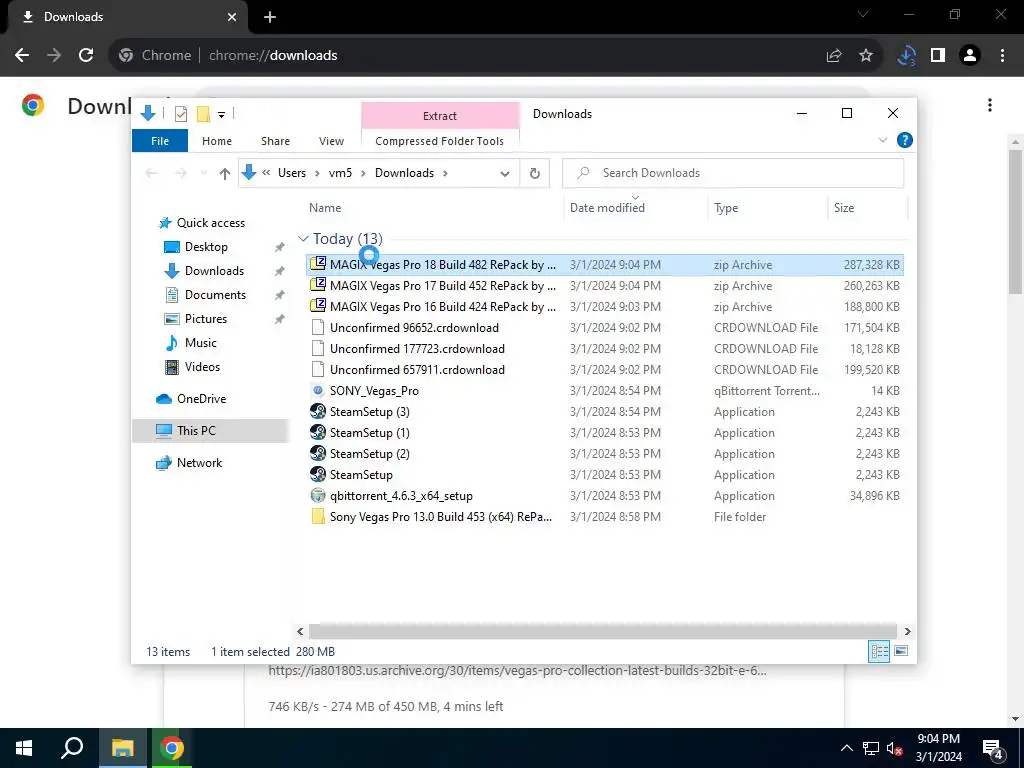The width and height of the screenshot is (1024, 768).
Task: Select the SteamSetup (1) application icon
Action: click(318, 432)
